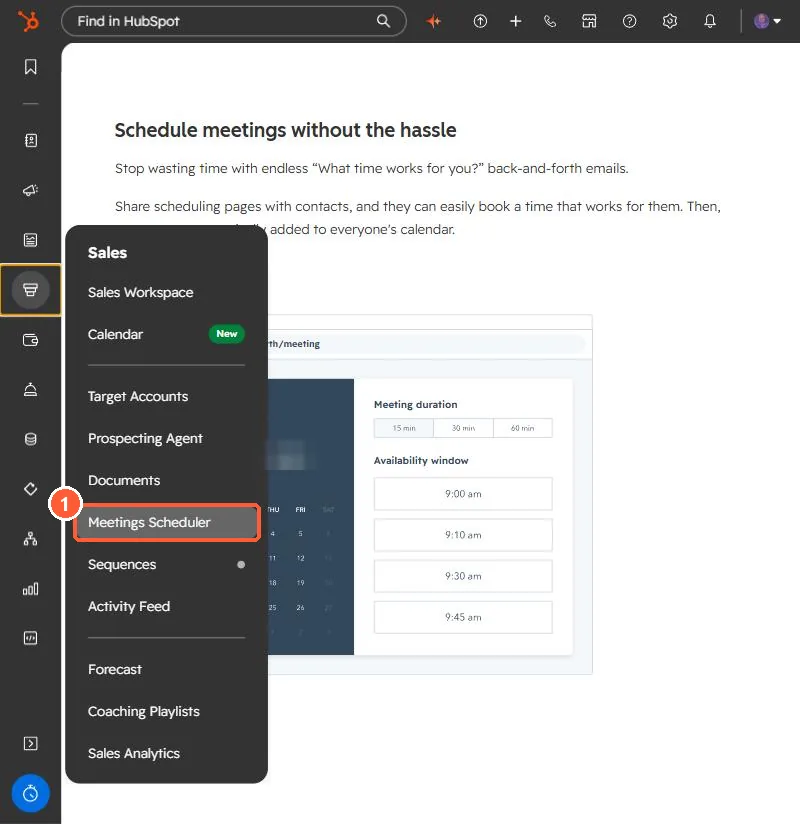Screen dimensions: 800x824
Task: Open the notifications bell
Action: [710, 21]
